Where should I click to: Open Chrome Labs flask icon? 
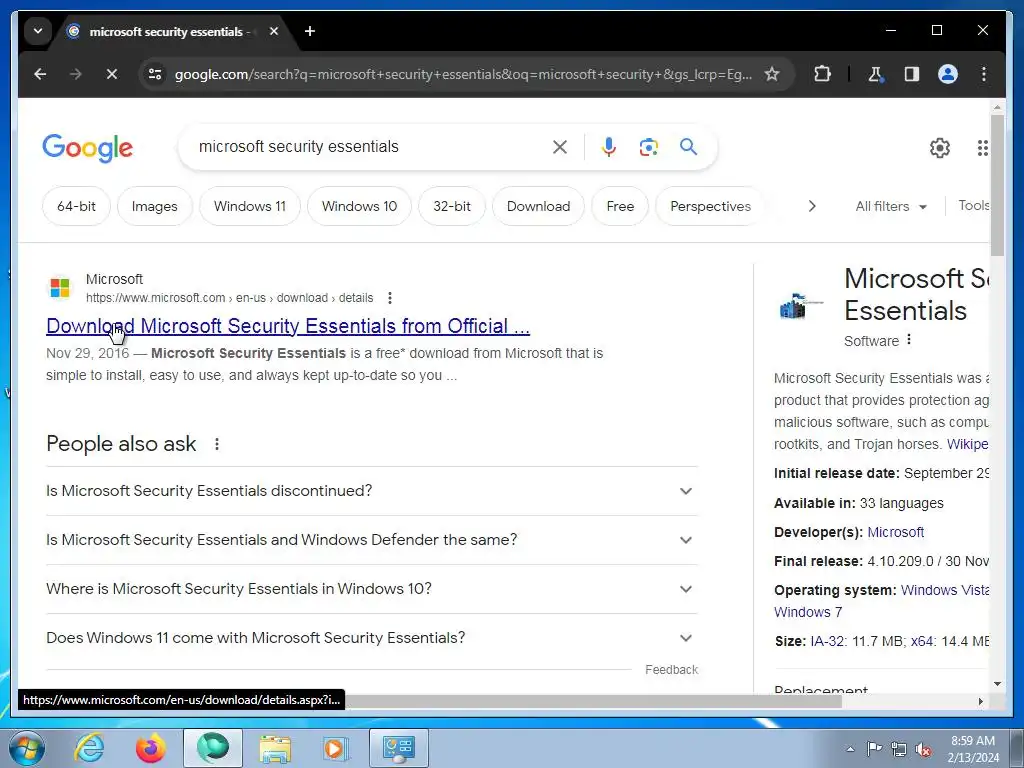point(876,74)
